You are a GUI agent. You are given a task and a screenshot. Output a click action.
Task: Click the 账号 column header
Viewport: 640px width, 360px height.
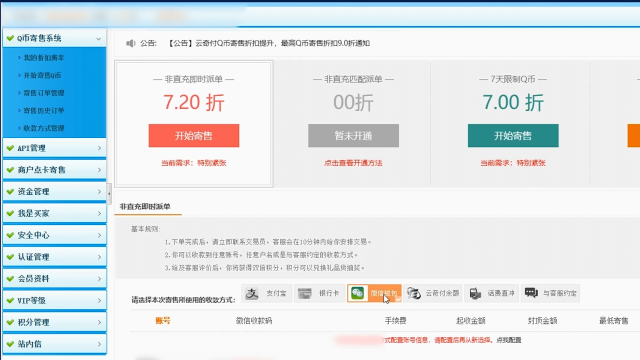click(163, 321)
